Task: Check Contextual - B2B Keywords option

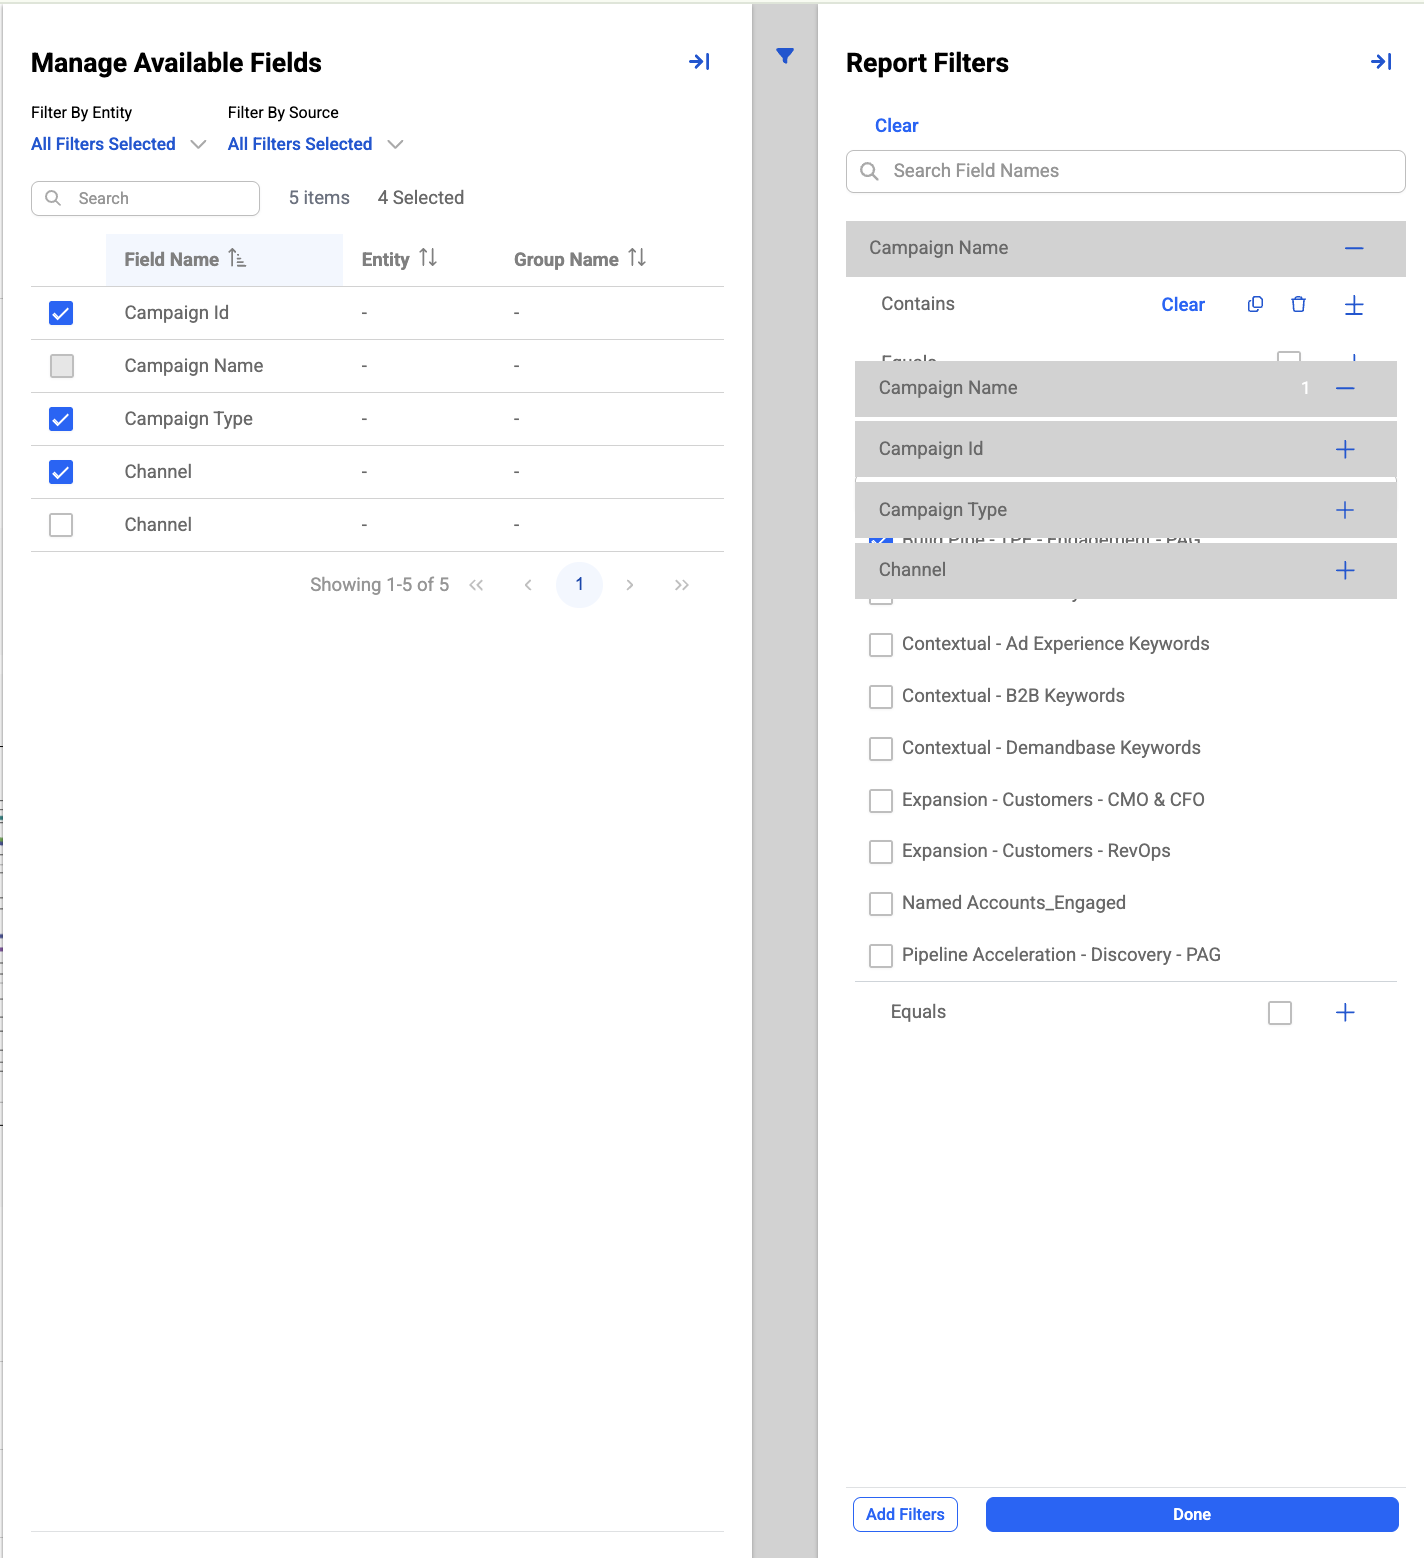Action: tap(881, 697)
